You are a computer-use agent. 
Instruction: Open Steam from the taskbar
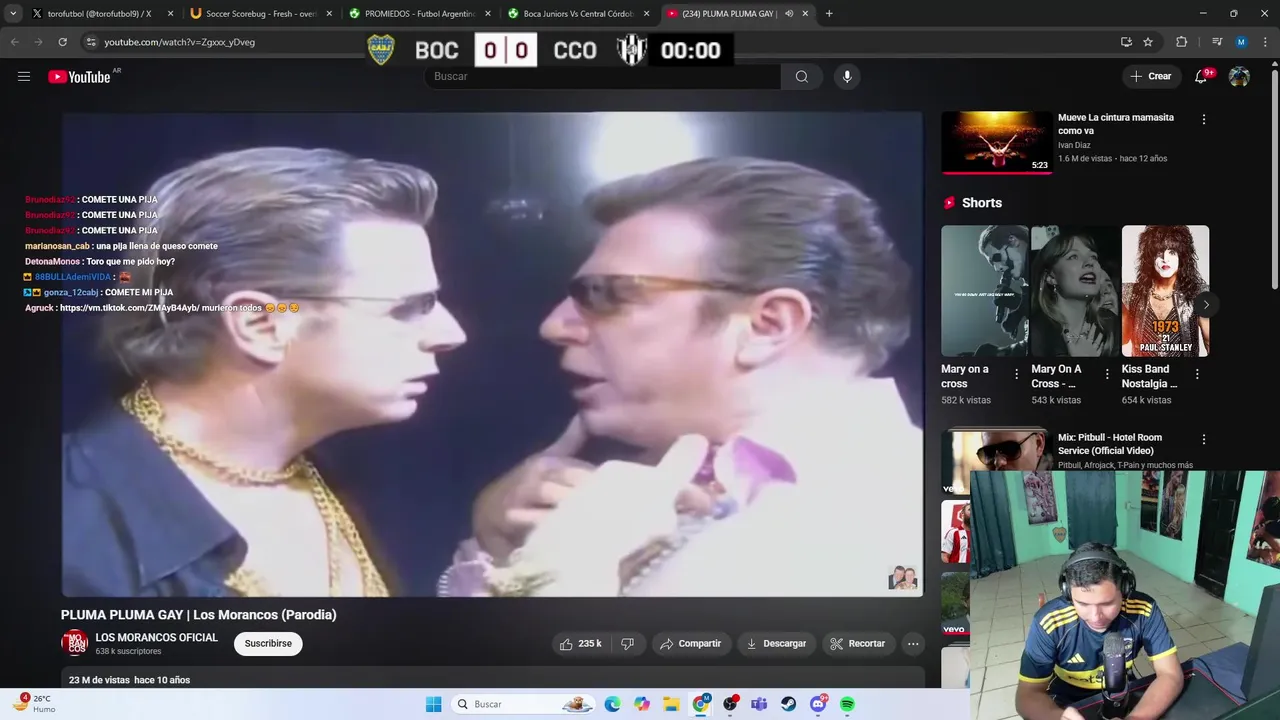click(788, 704)
